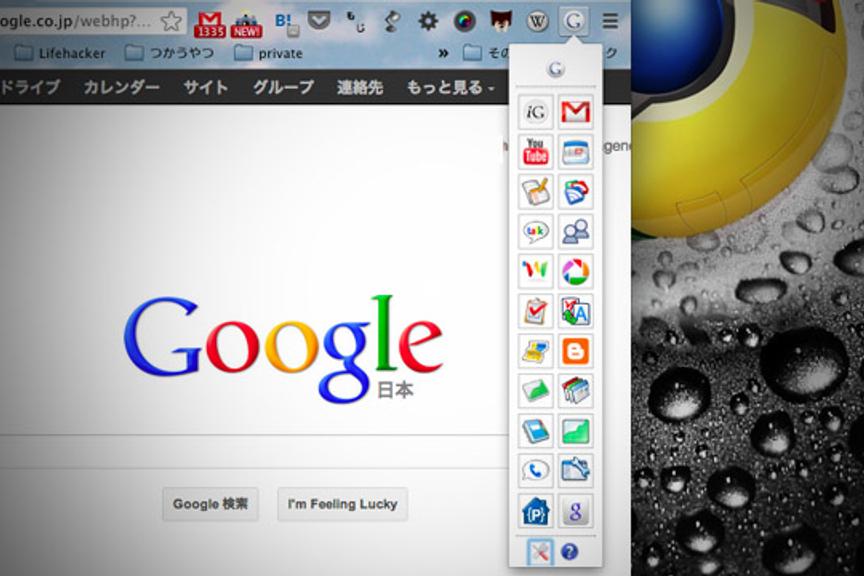Open iGoogle from the shortcuts popup
The image size is (864, 576).
click(x=536, y=112)
